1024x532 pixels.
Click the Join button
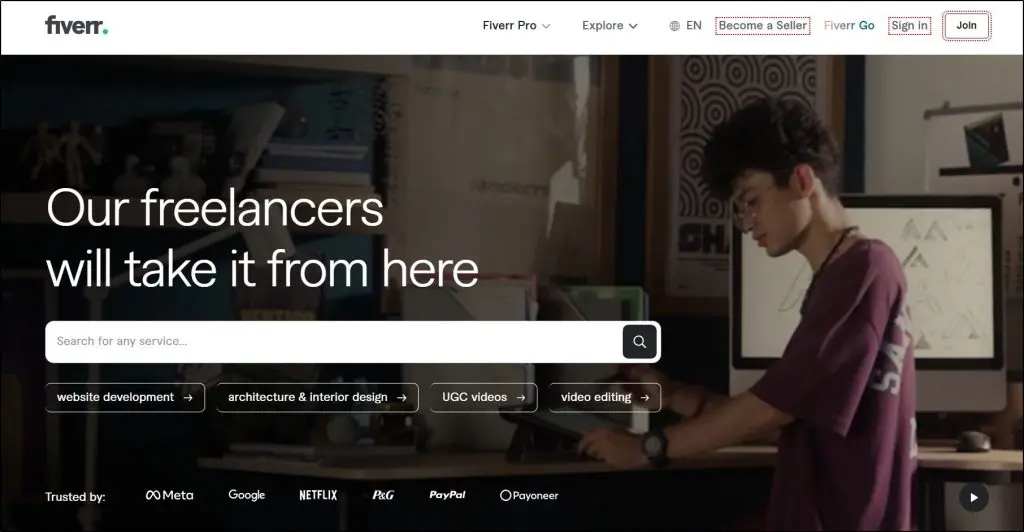tap(967, 25)
